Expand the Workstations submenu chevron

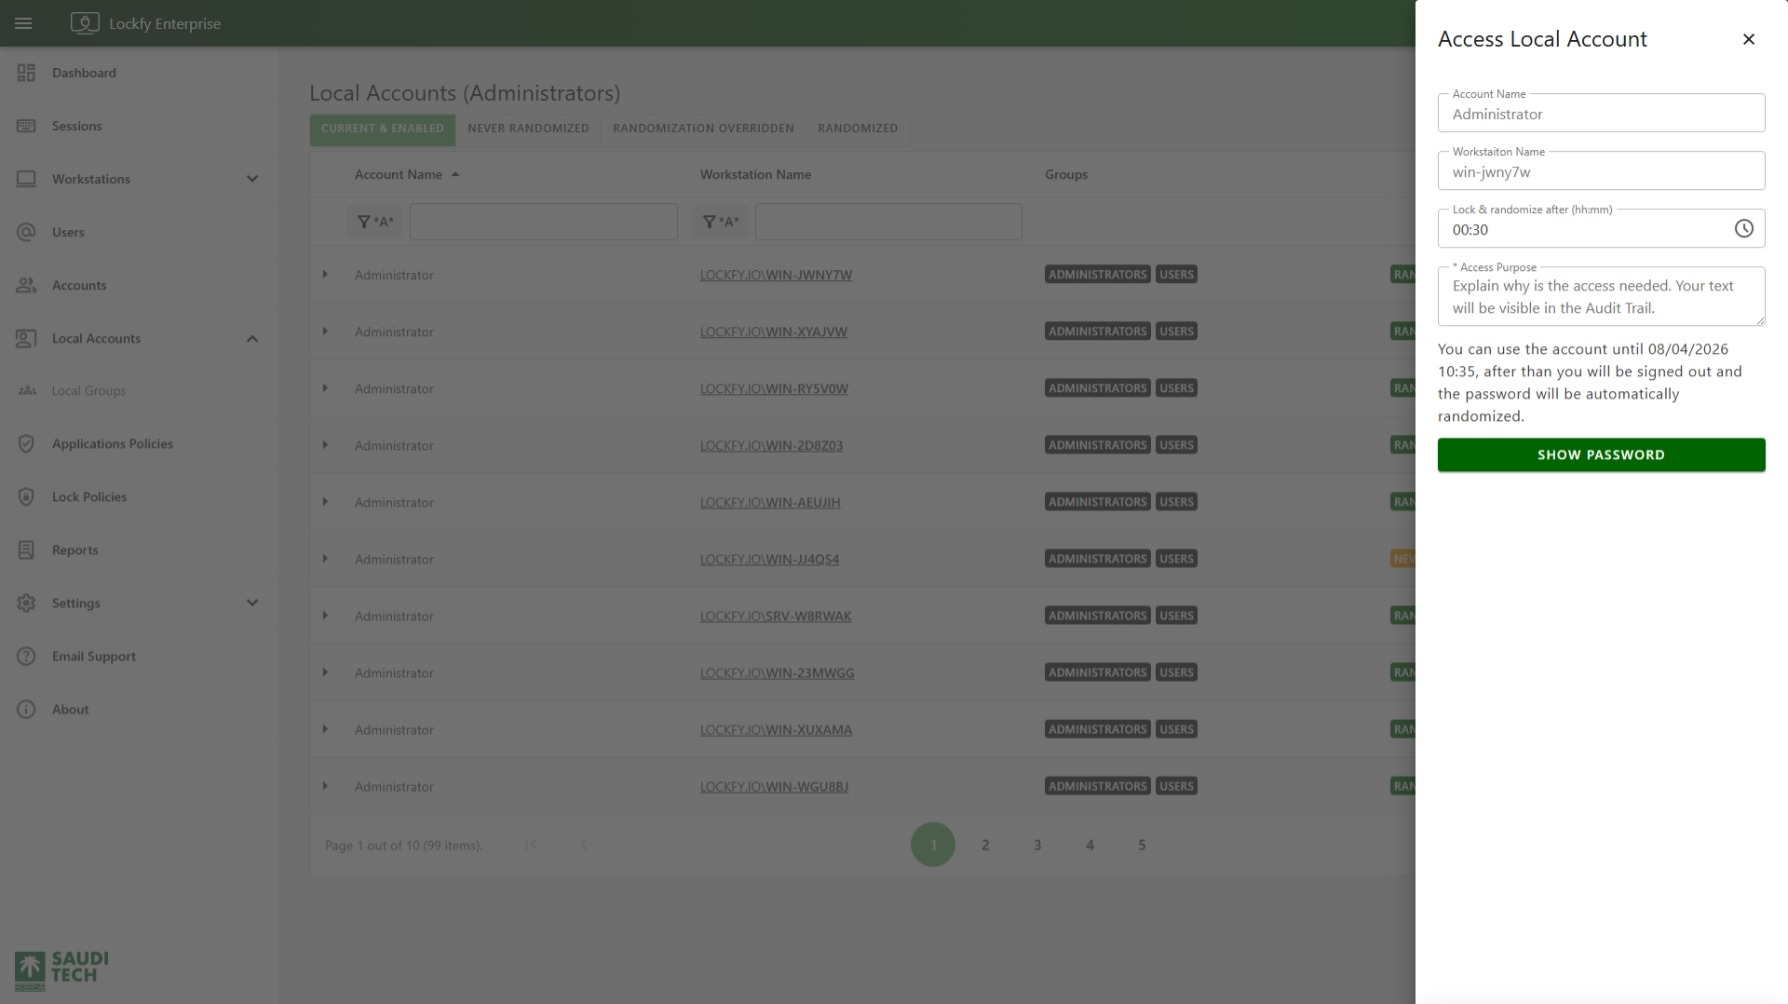tap(252, 179)
